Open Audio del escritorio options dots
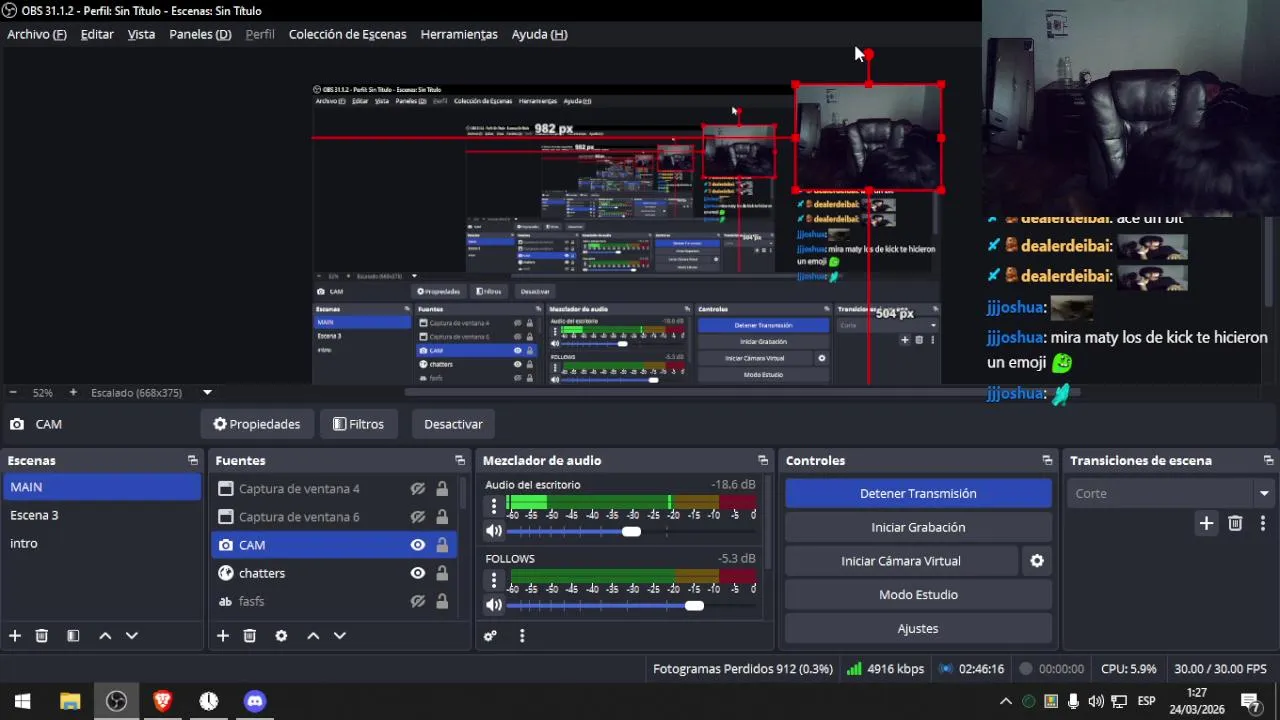 [x=494, y=506]
